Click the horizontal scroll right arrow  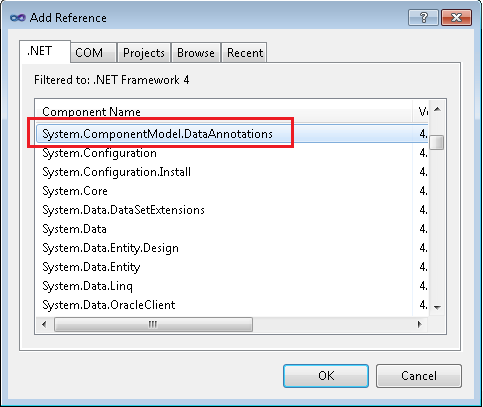point(420,324)
